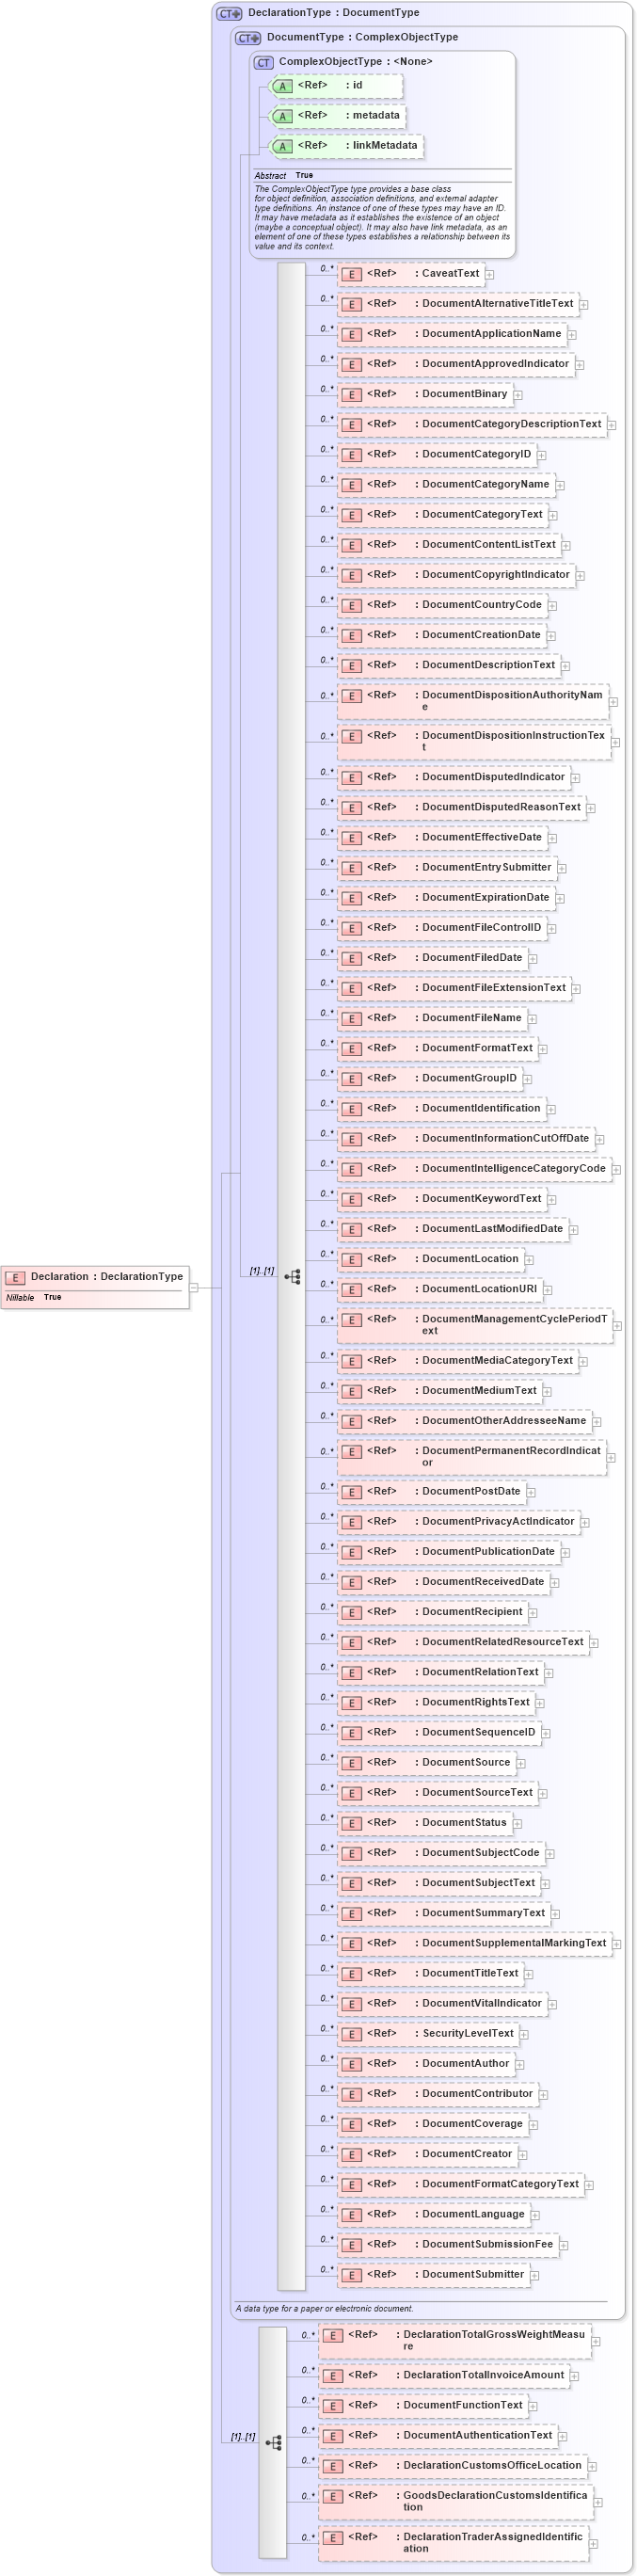
Task: Select the DocumentAlternativeTitleText reference
Action: pos(458,304)
